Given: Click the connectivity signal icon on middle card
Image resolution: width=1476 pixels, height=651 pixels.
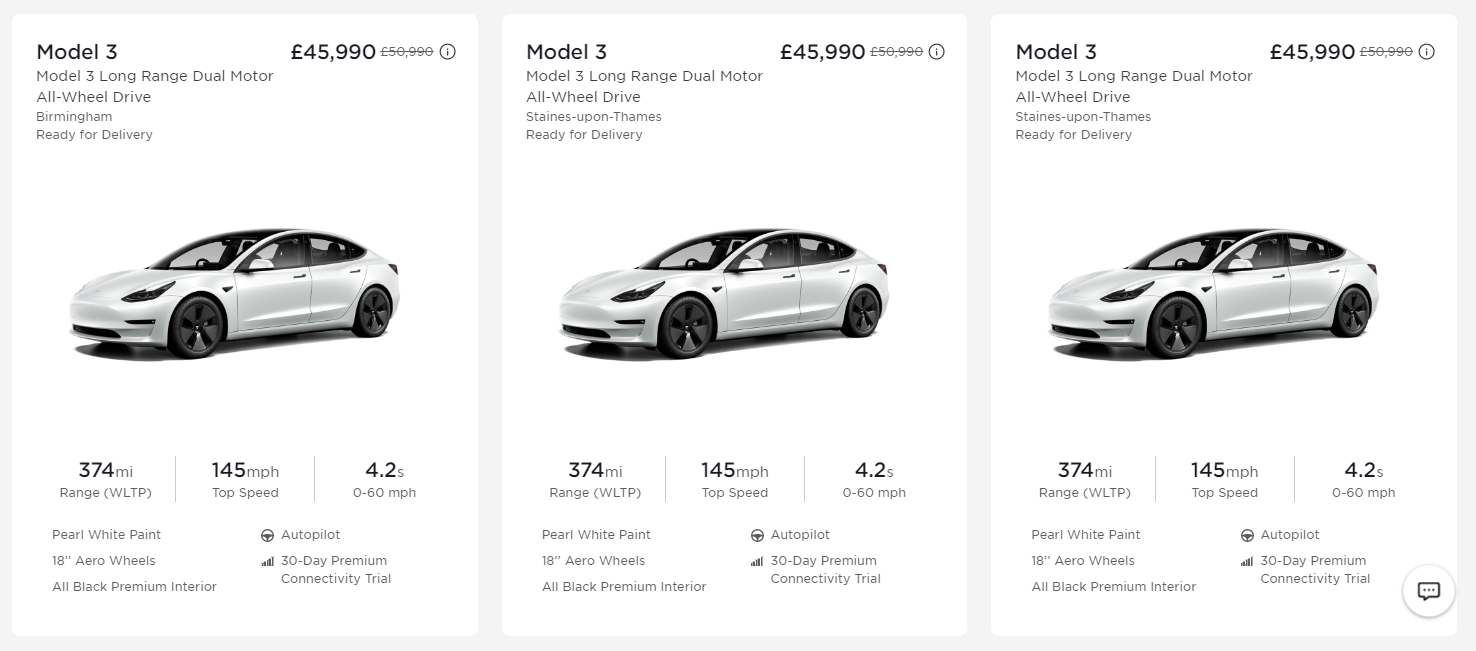Looking at the screenshot, I should point(757,562).
